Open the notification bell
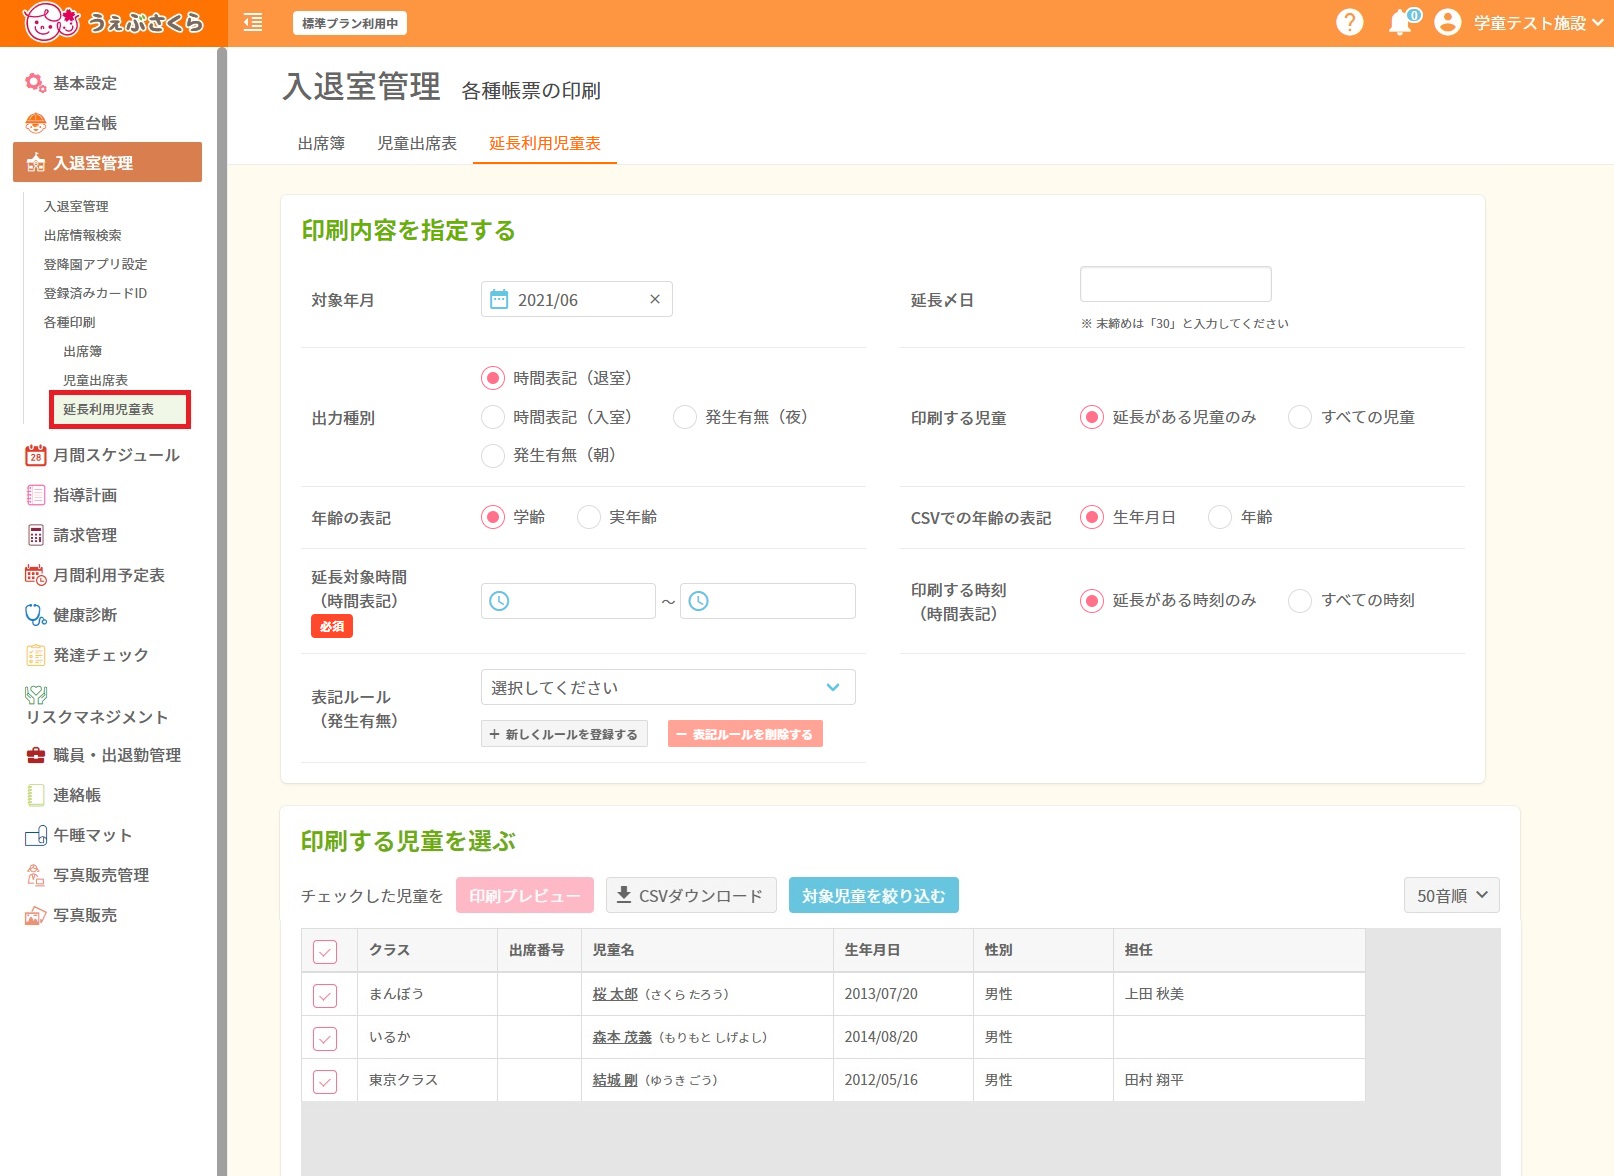The height and width of the screenshot is (1176, 1614). pos(1401,22)
